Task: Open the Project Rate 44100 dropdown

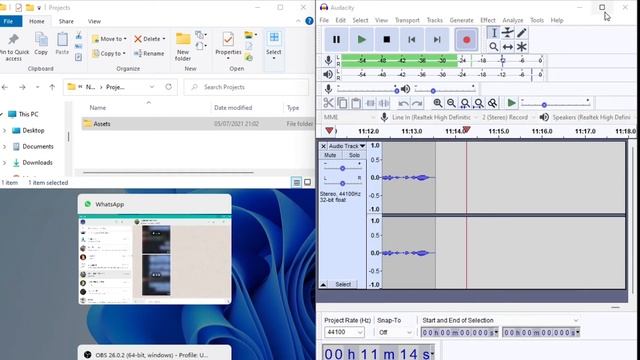Action: click(x=344, y=332)
